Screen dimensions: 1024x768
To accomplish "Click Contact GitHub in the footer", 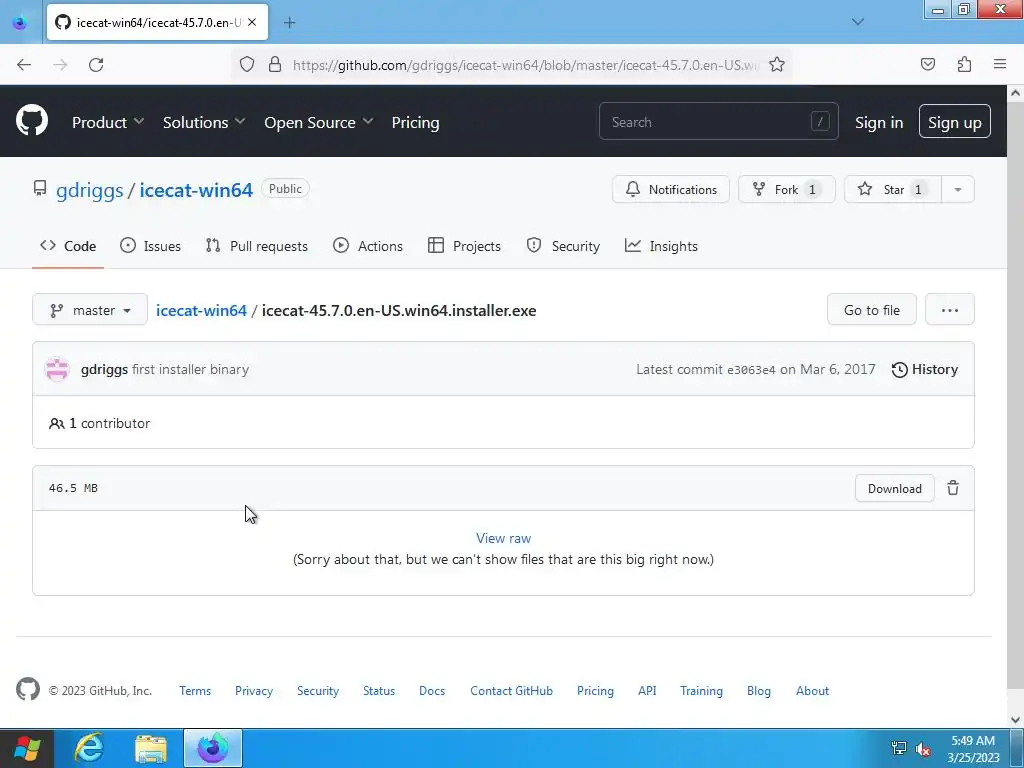I will [511, 690].
